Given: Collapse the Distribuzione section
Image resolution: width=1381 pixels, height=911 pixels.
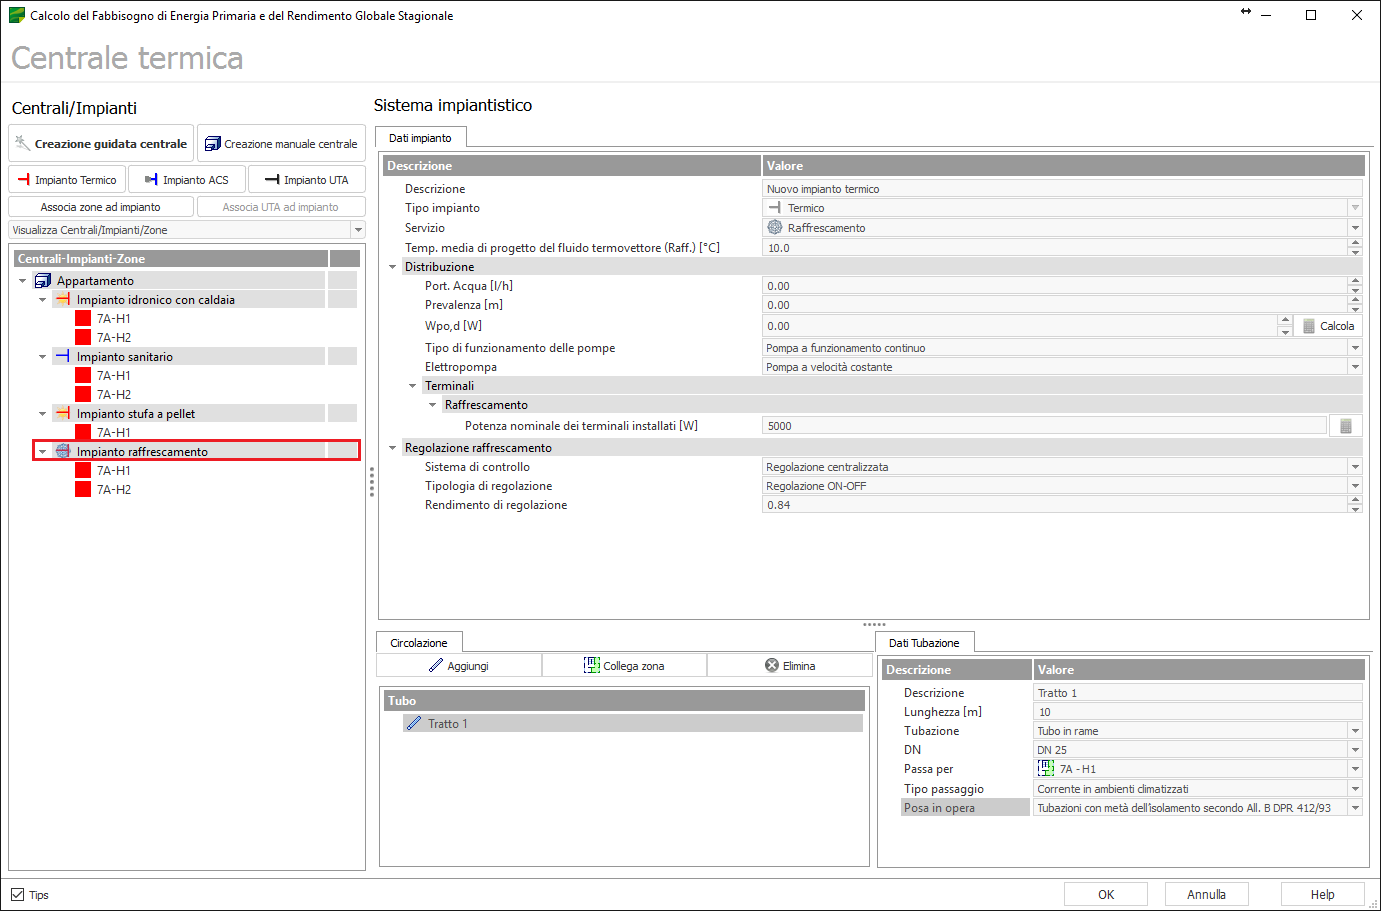Looking at the screenshot, I should pos(392,267).
